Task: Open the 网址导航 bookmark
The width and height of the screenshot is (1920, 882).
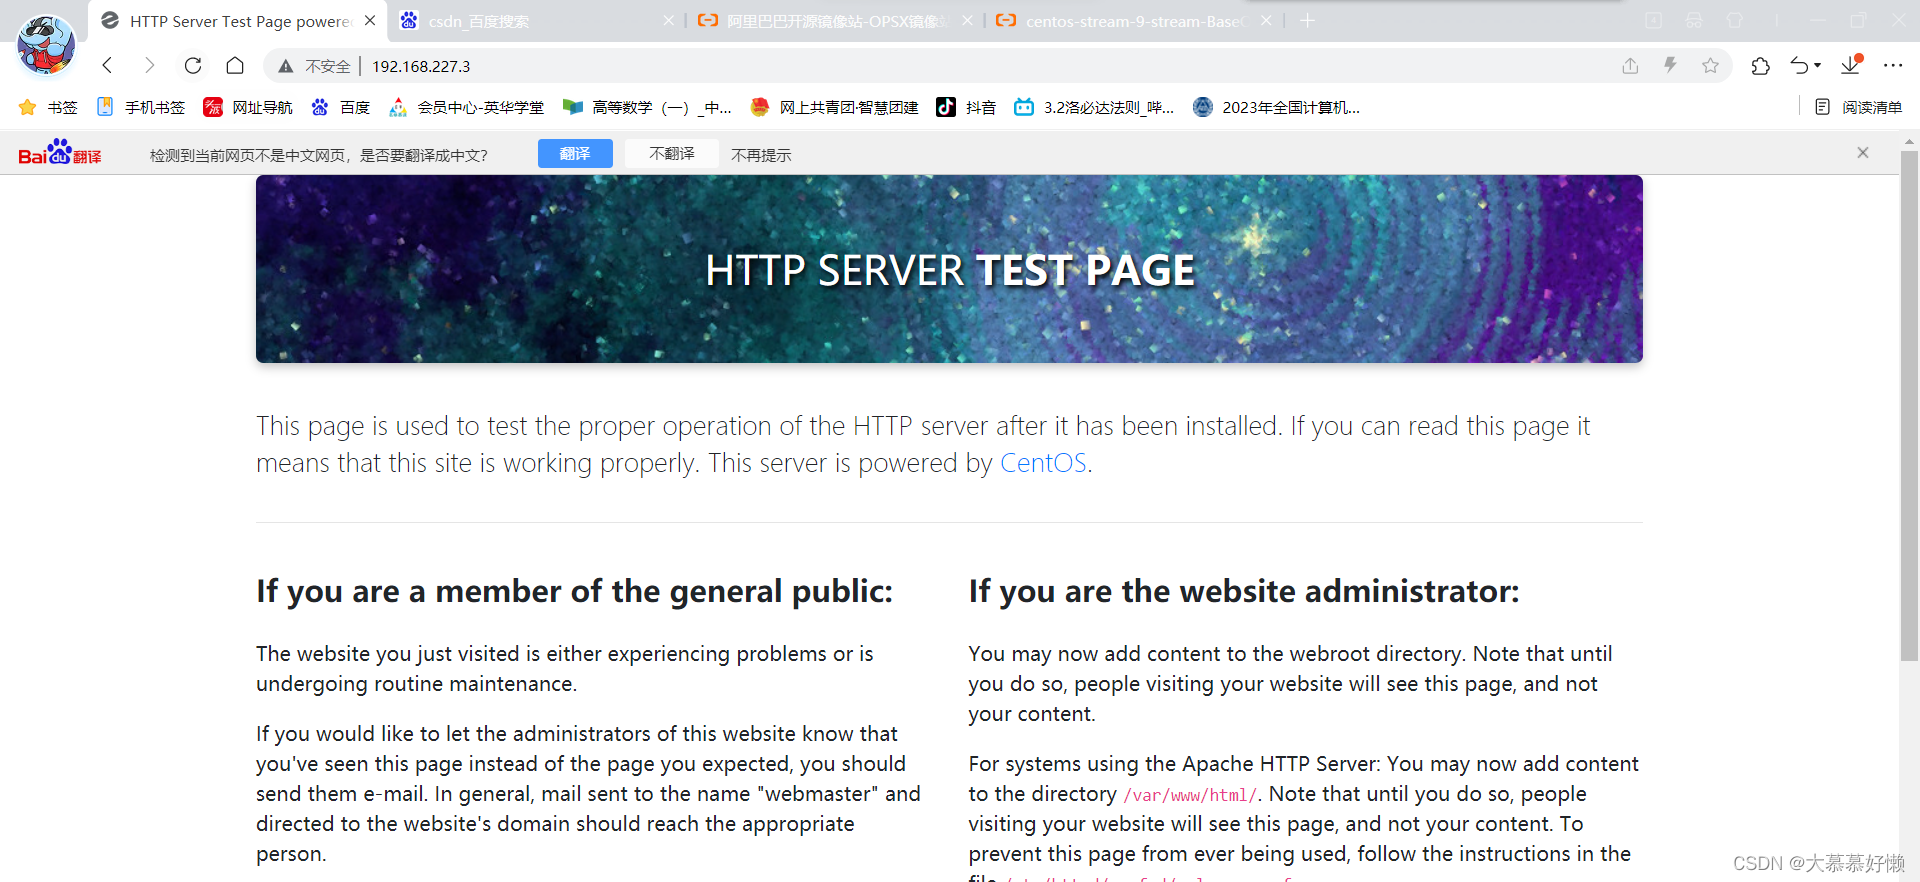Action: coord(248,107)
